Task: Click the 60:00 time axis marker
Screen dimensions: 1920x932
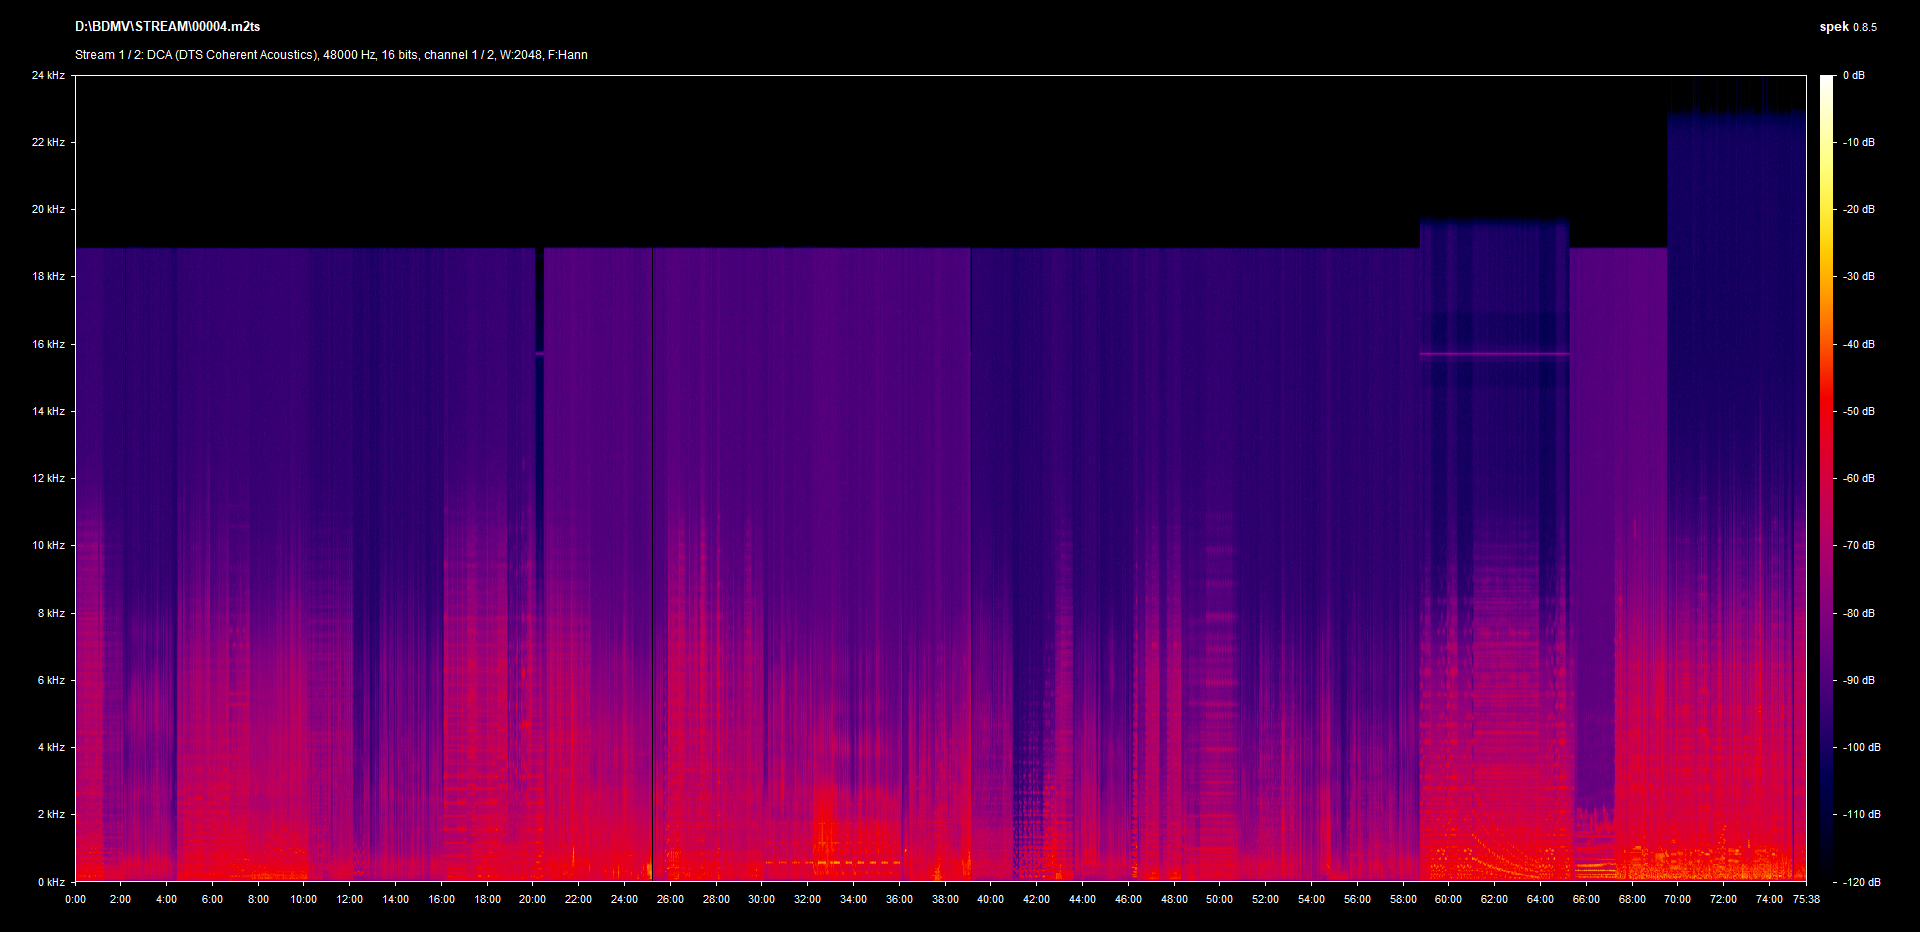Action: click(x=1448, y=899)
